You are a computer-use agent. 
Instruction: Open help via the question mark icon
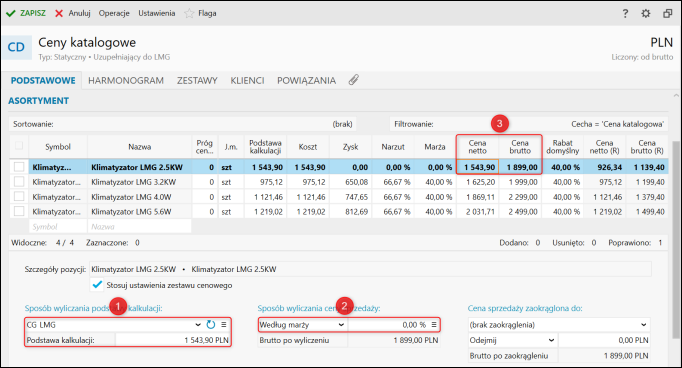click(625, 13)
